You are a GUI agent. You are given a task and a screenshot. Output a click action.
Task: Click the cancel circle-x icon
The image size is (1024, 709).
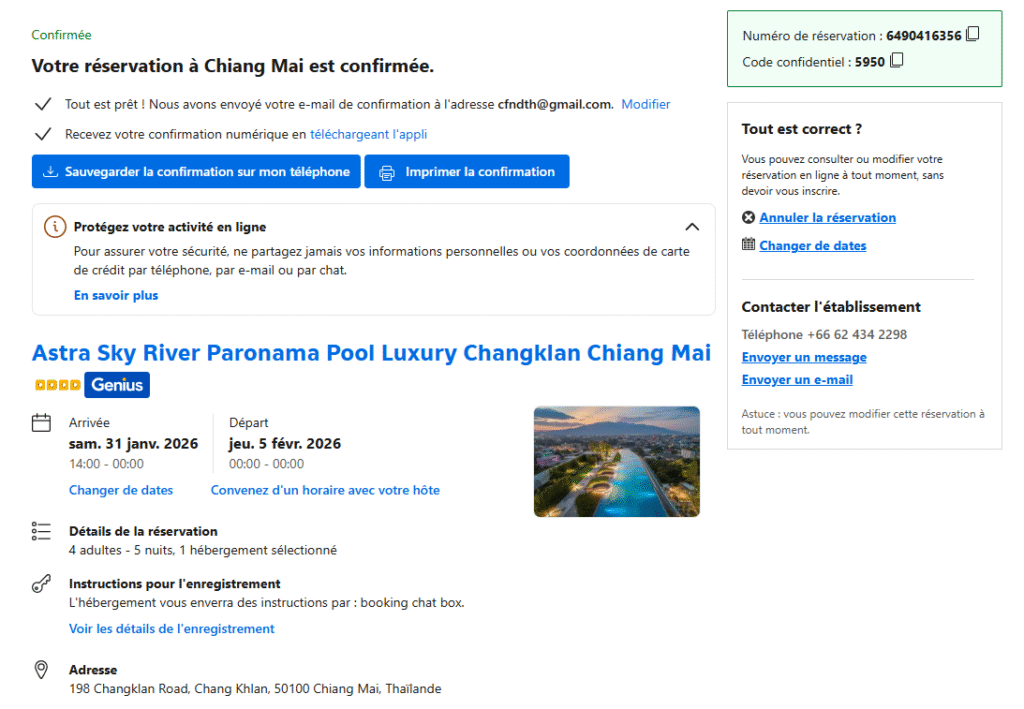pos(748,218)
